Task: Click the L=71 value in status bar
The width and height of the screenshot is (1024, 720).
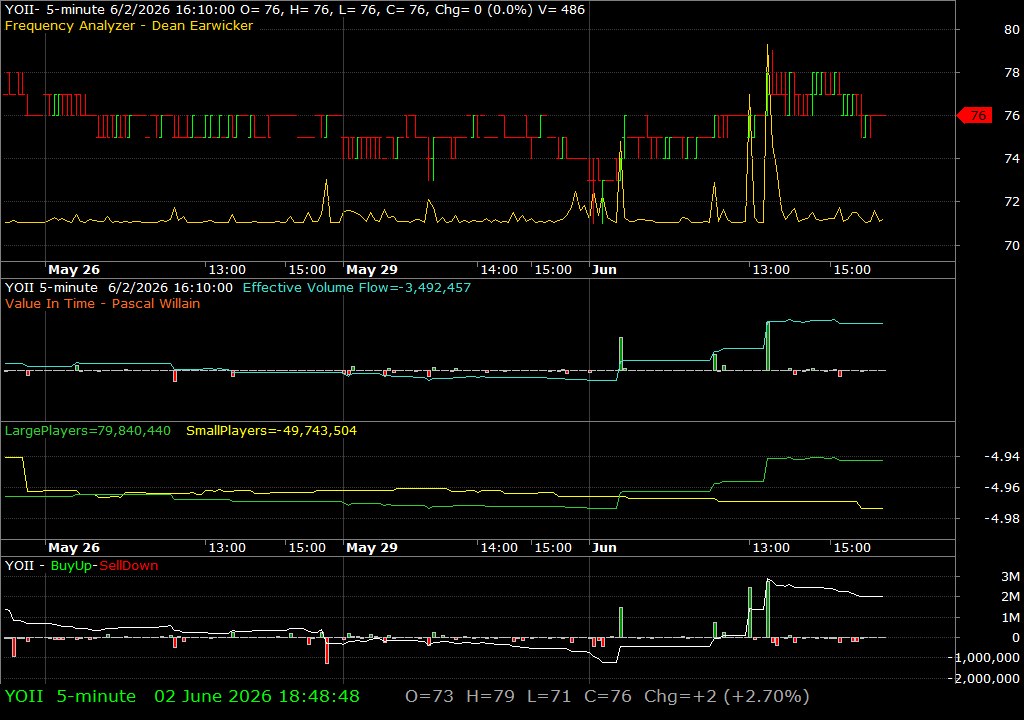Action: pyautogui.click(x=549, y=696)
